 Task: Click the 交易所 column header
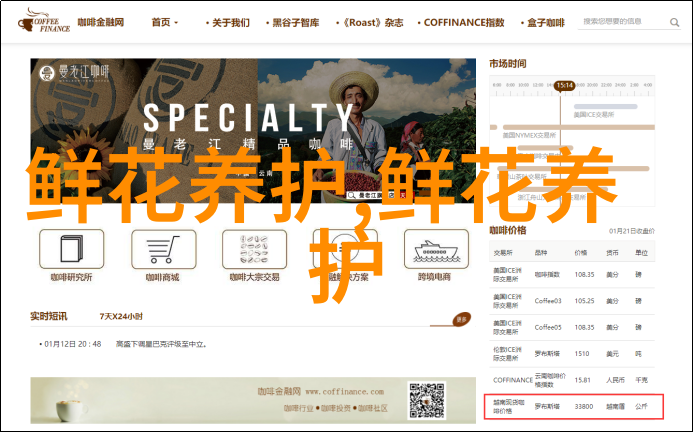coord(503,253)
